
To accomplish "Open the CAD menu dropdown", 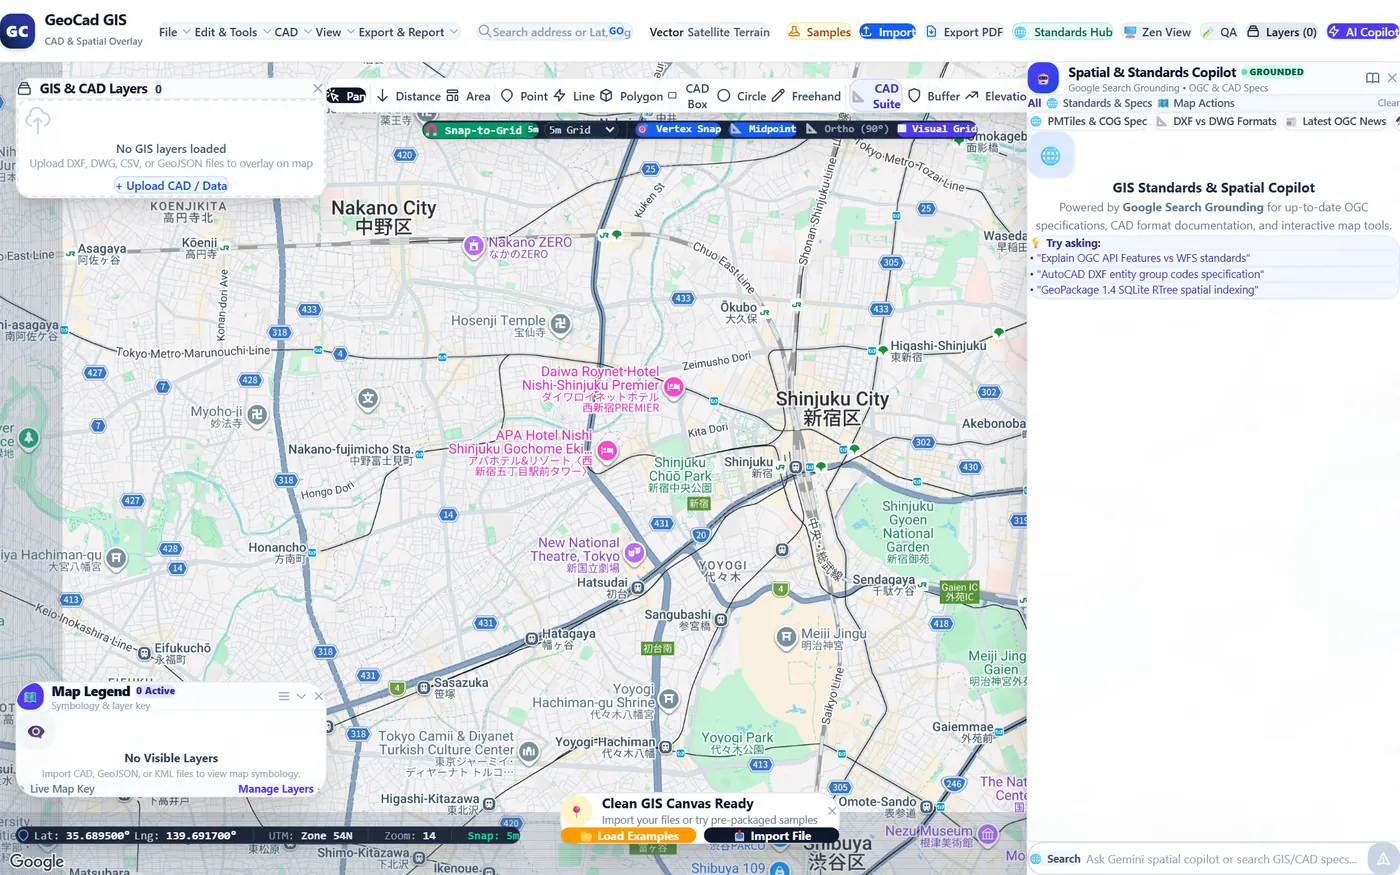I will [293, 32].
